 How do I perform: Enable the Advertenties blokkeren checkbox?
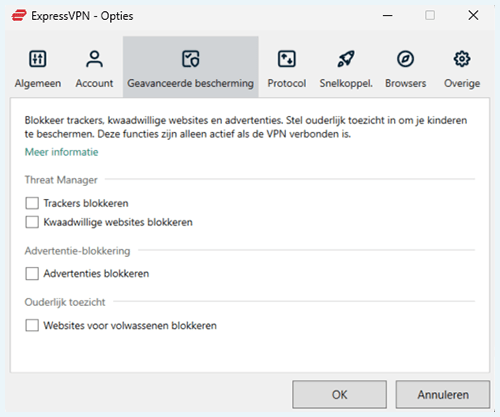pyautogui.click(x=32, y=273)
